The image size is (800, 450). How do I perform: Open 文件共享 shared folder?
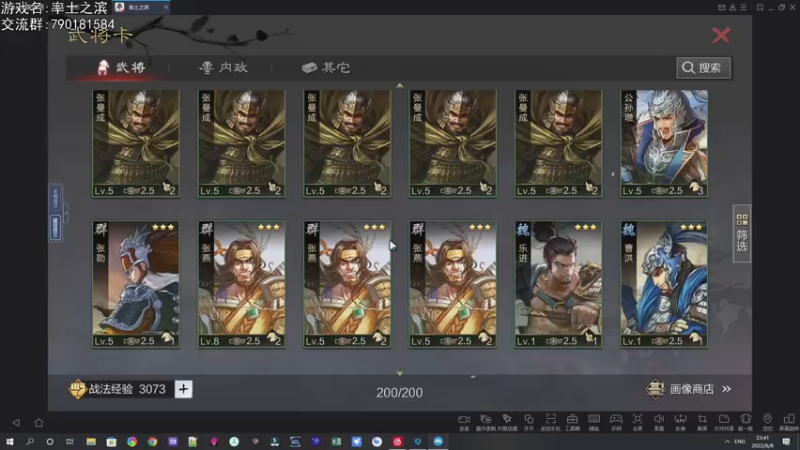(724, 421)
